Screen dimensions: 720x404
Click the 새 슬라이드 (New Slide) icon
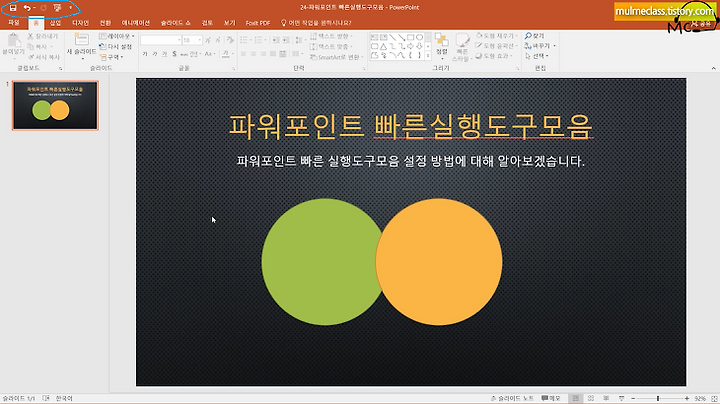point(82,40)
